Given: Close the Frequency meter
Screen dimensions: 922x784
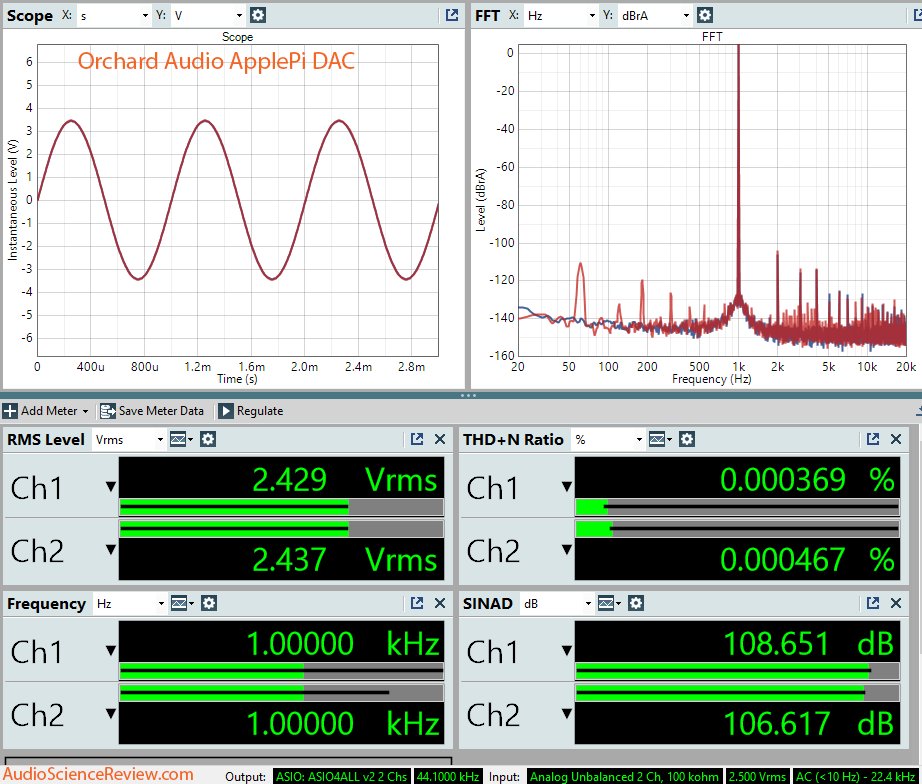Looking at the screenshot, I should pyautogui.click(x=440, y=603).
